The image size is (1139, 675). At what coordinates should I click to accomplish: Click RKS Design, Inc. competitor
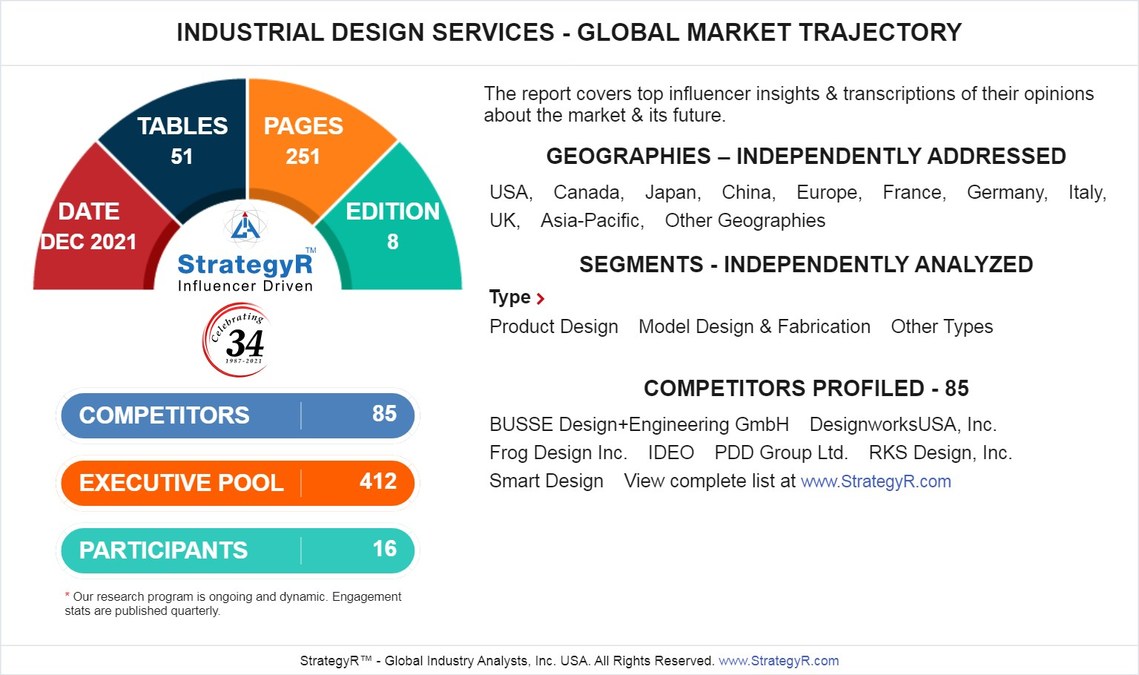pyautogui.click(x=940, y=453)
